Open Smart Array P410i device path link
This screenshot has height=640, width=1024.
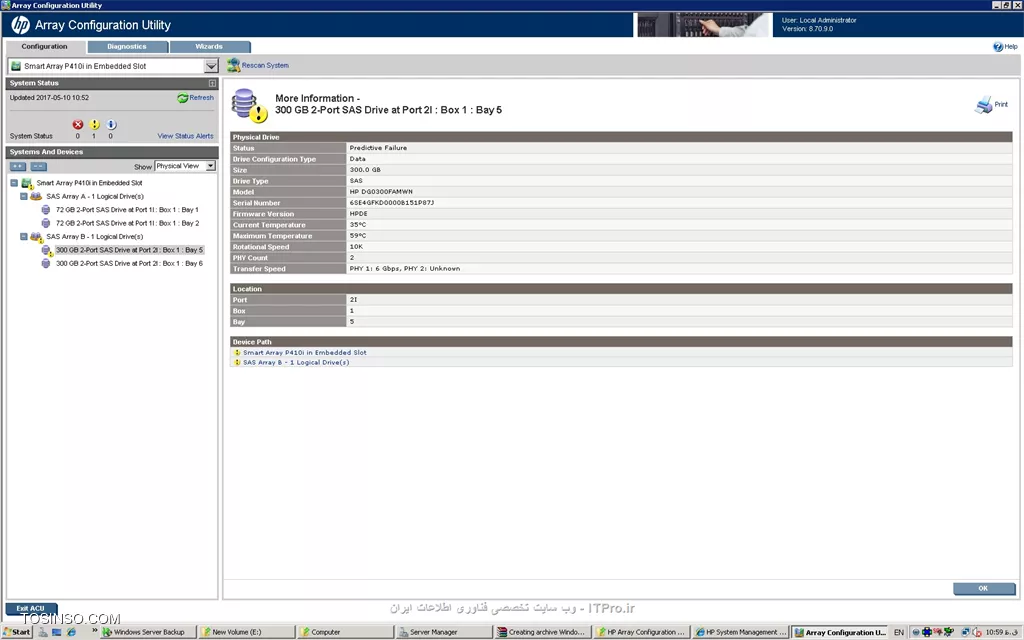point(305,353)
